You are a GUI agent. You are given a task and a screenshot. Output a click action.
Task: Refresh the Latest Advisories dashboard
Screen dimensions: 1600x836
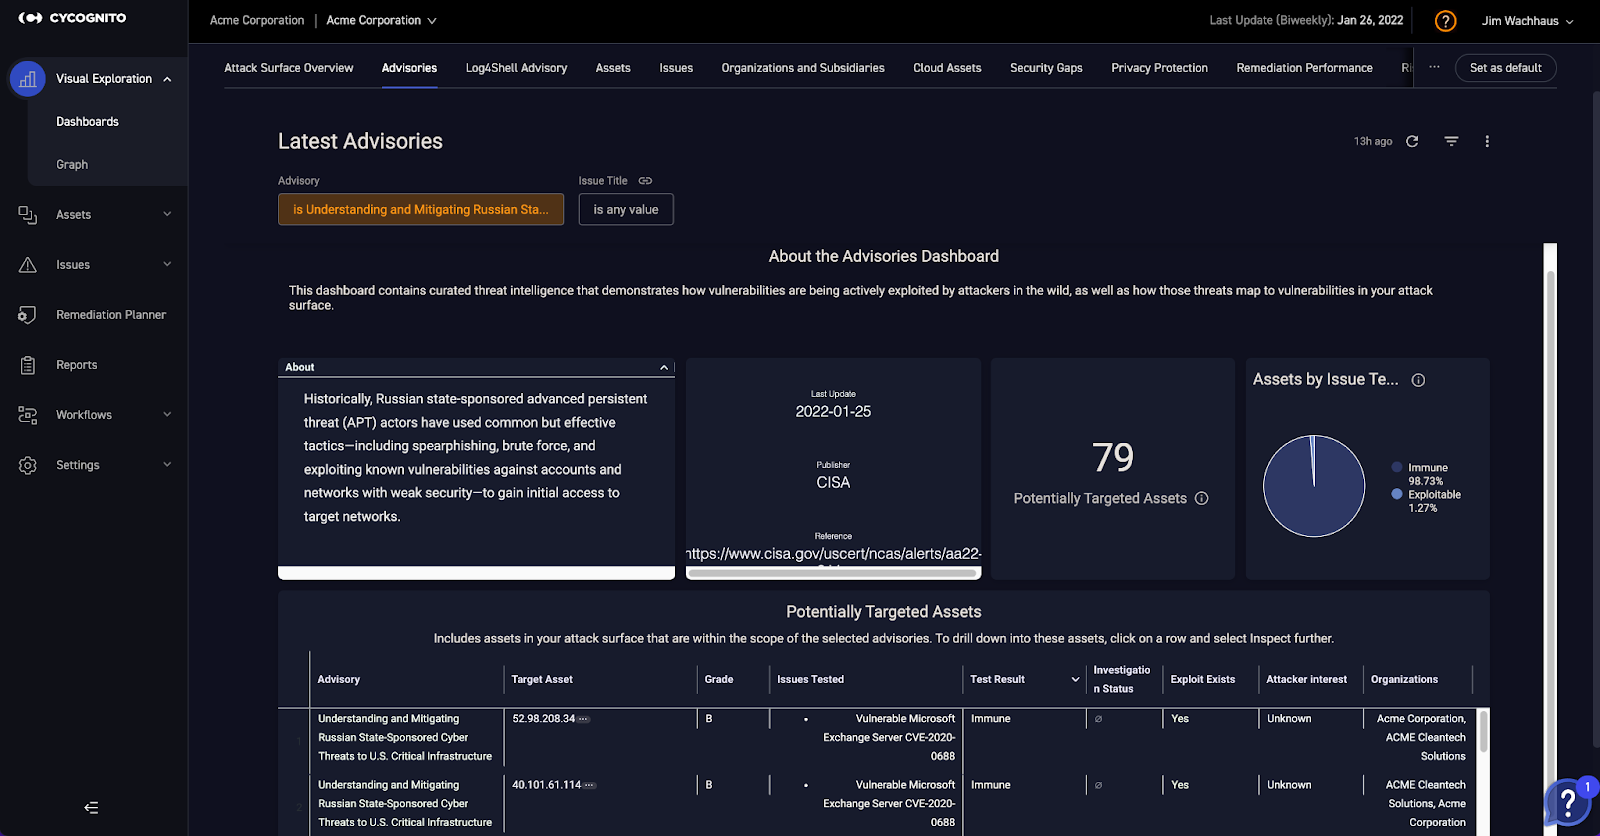(x=1412, y=141)
